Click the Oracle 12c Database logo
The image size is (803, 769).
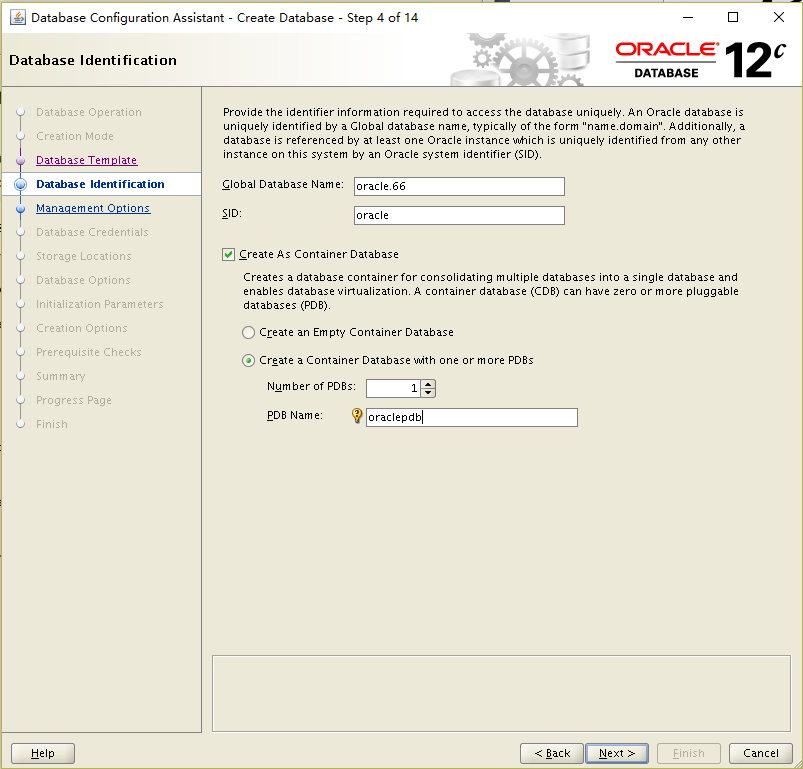[x=700, y=60]
